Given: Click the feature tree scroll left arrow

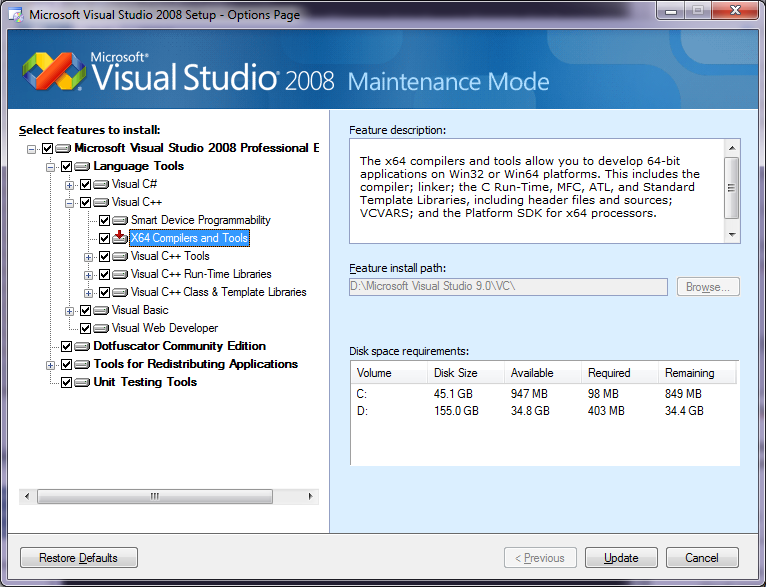Looking at the screenshot, I should pos(27,497).
